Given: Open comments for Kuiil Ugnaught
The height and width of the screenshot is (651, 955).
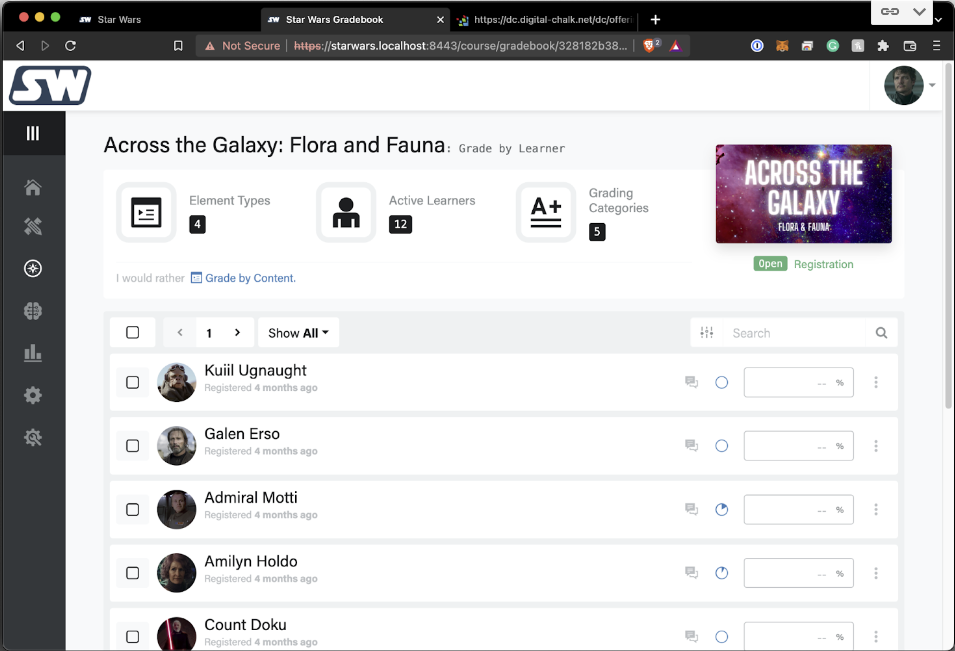Looking at the screenshot, I should 691,382.
